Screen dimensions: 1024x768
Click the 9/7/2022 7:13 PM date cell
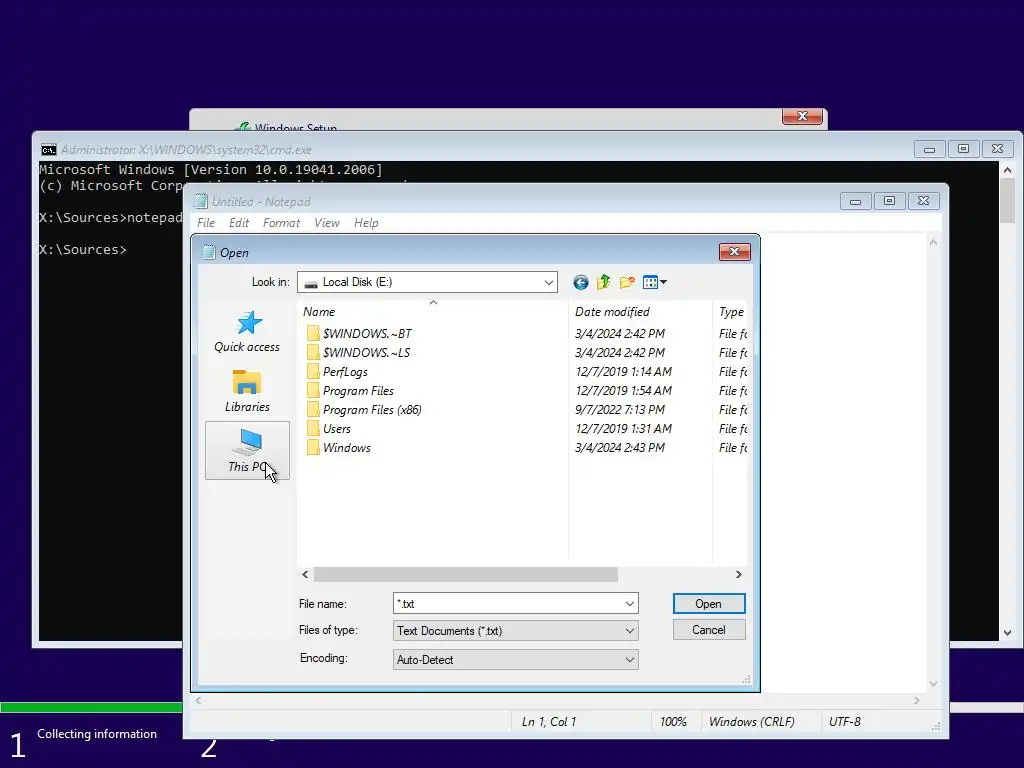(620, 409)
